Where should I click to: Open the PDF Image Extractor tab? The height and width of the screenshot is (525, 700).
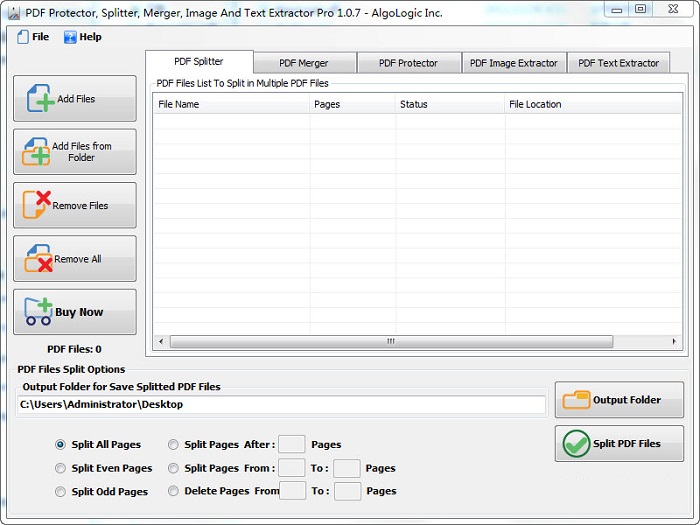tap(513, 63)
